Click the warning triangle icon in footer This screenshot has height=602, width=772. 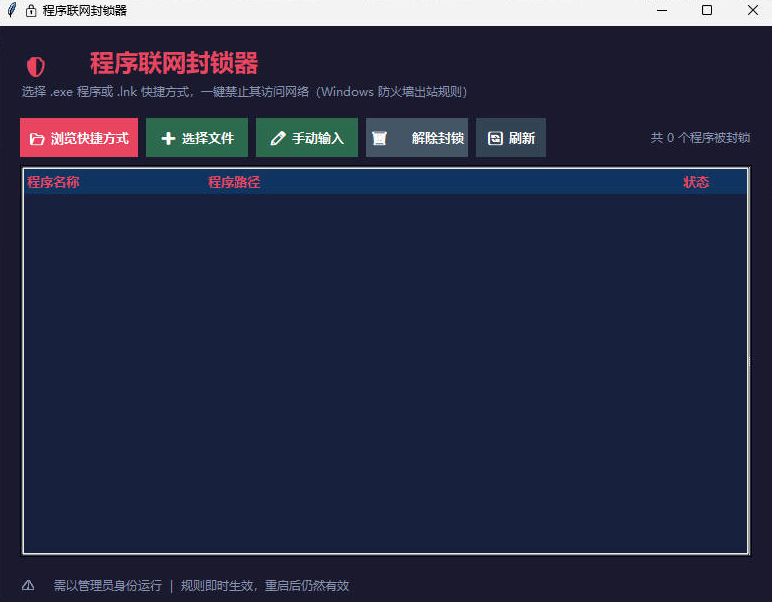[x=28, y=585]
